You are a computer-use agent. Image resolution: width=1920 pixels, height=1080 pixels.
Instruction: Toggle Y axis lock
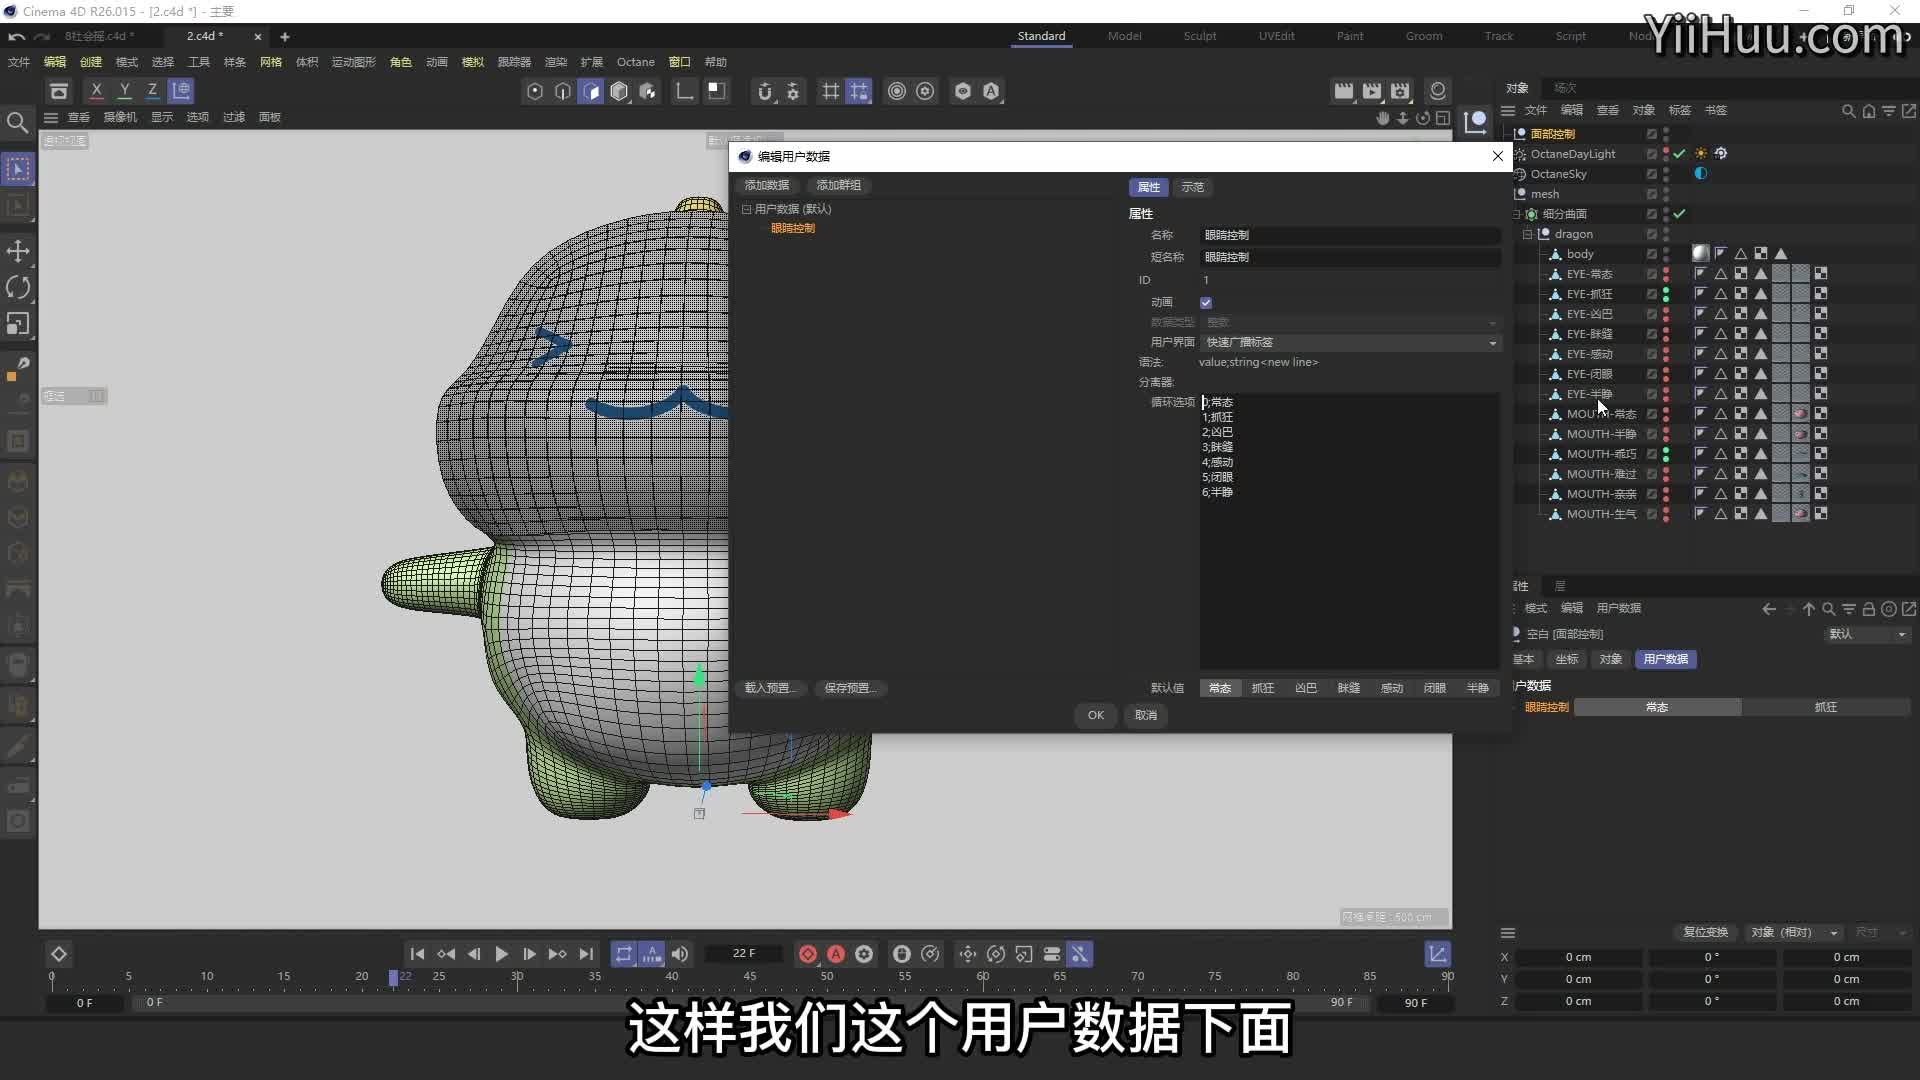[x=124, y=91]
